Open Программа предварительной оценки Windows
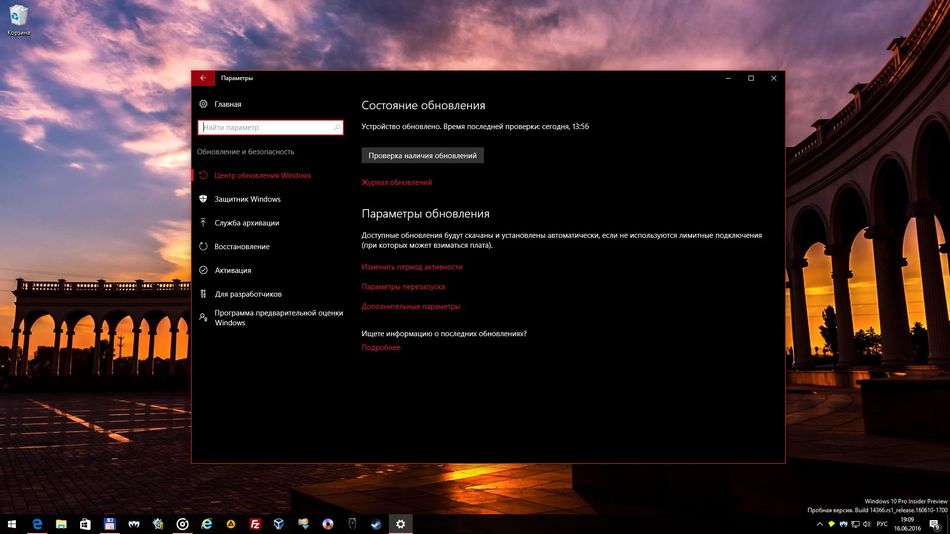 (279, 318)
